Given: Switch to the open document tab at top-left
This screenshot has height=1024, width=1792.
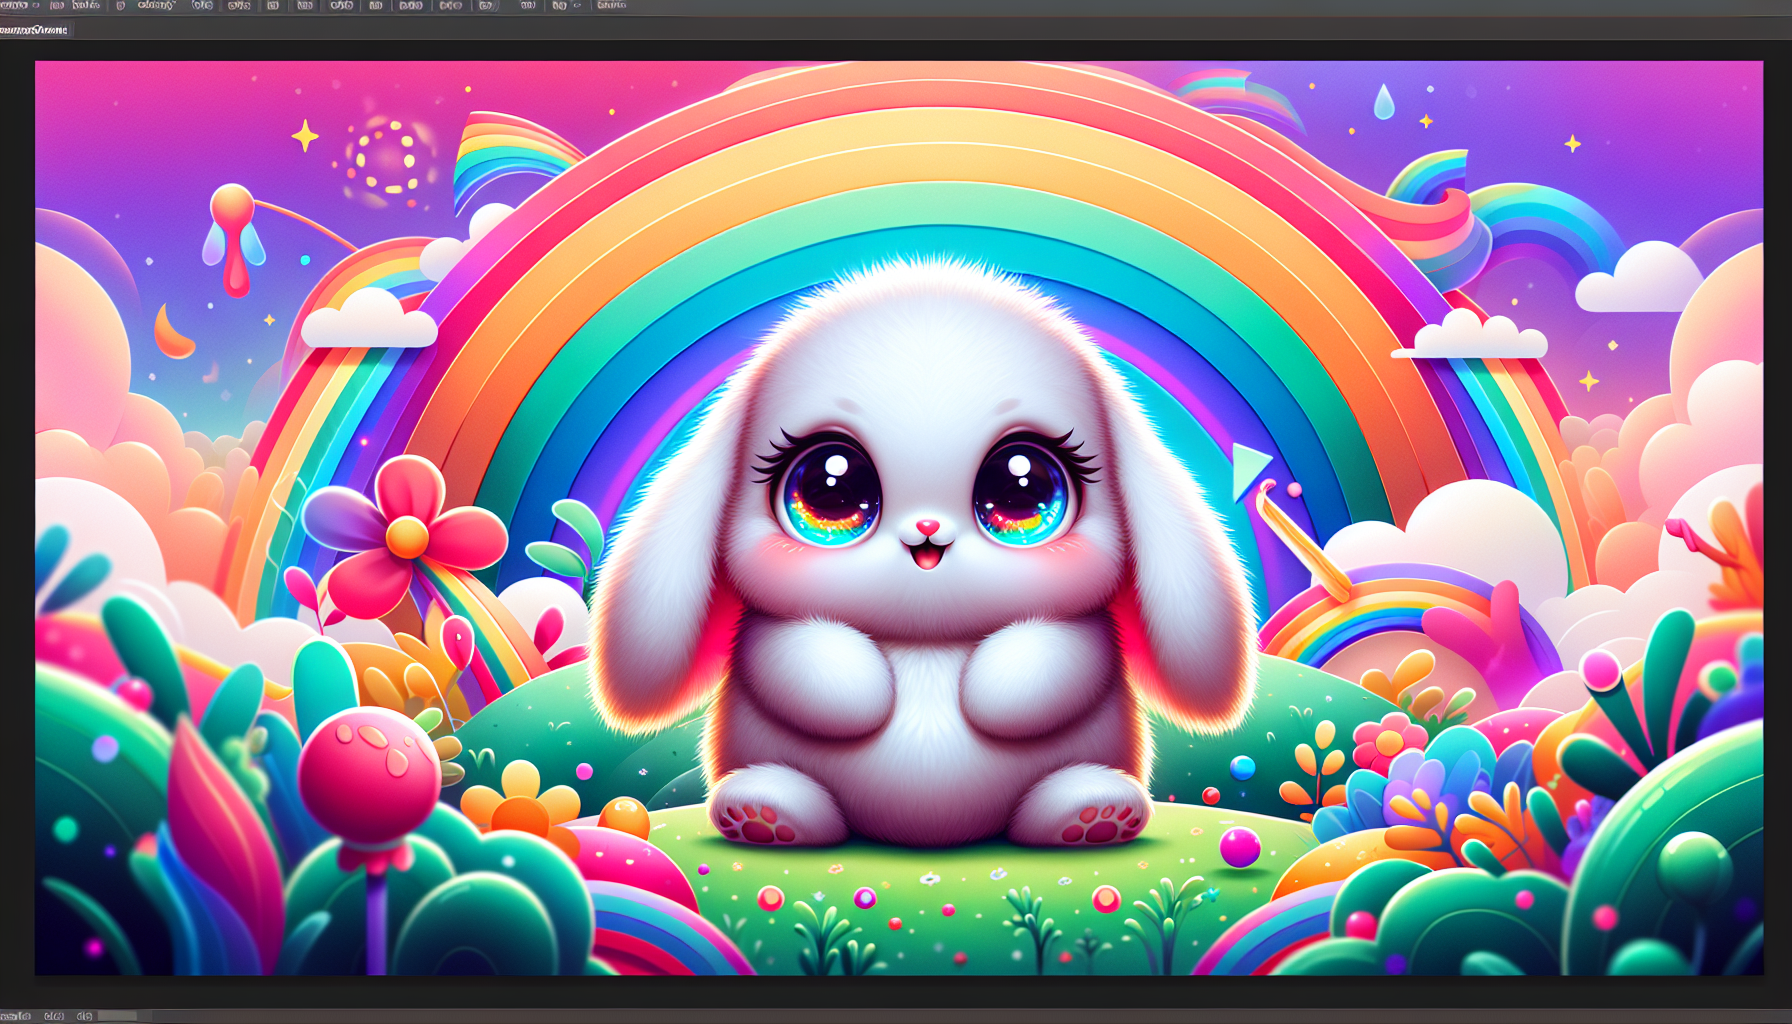Looking at the screenshot, I should [x=35, y=30].
